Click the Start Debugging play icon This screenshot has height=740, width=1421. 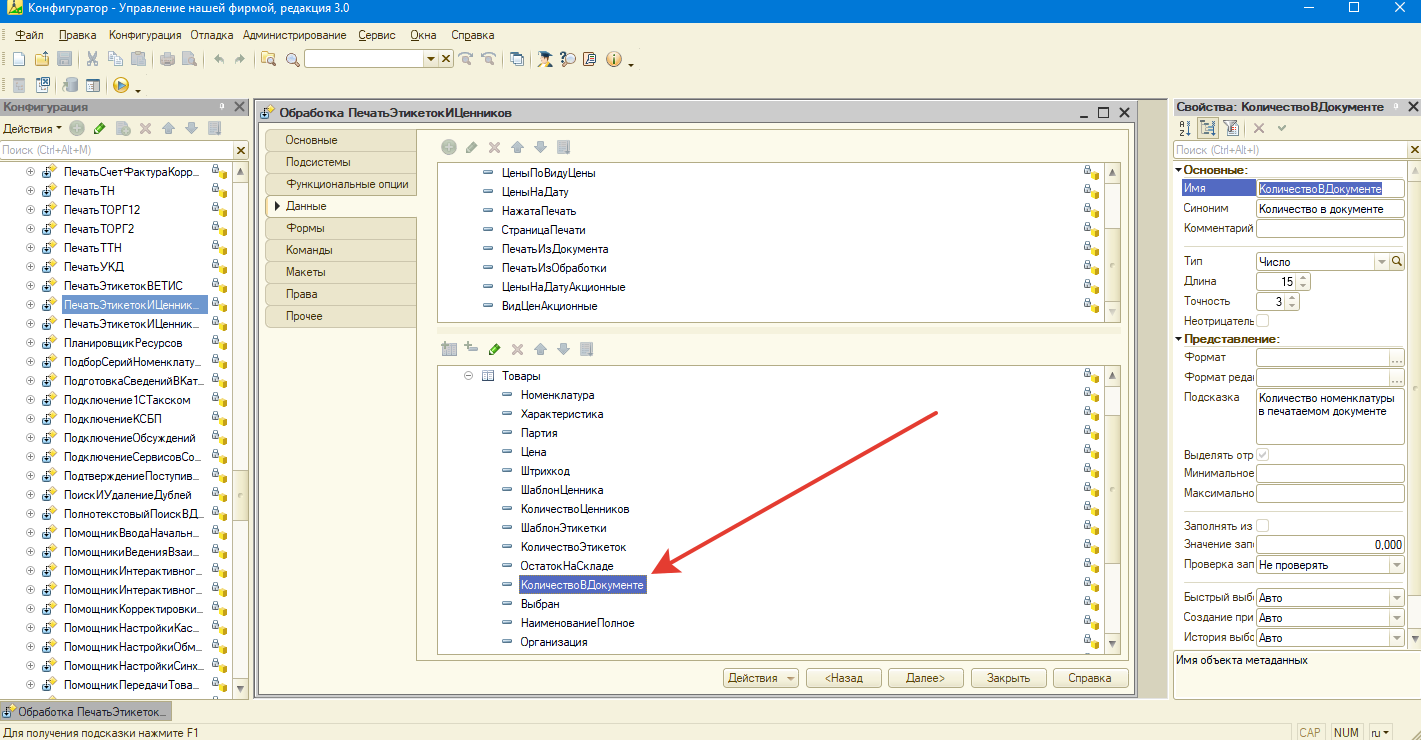coord(121,86)
